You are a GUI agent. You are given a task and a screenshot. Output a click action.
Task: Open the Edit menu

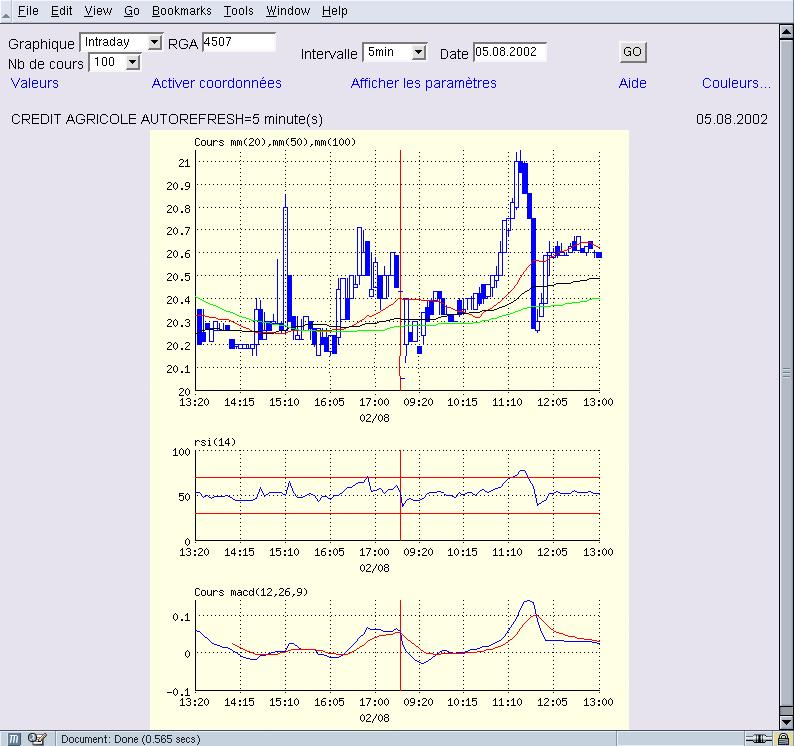click(61, 11)
